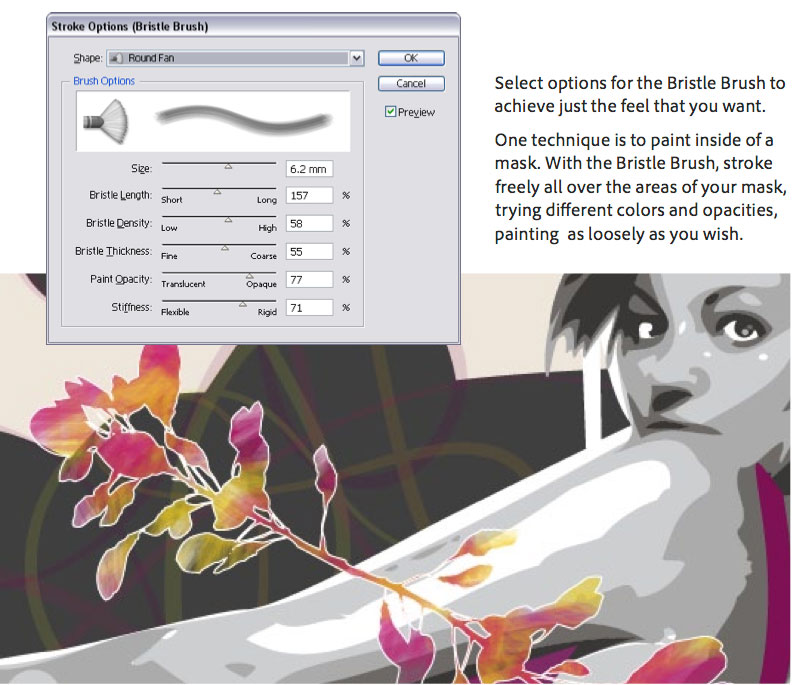Click the Paint Opacity field showing 77

(310, 280)
